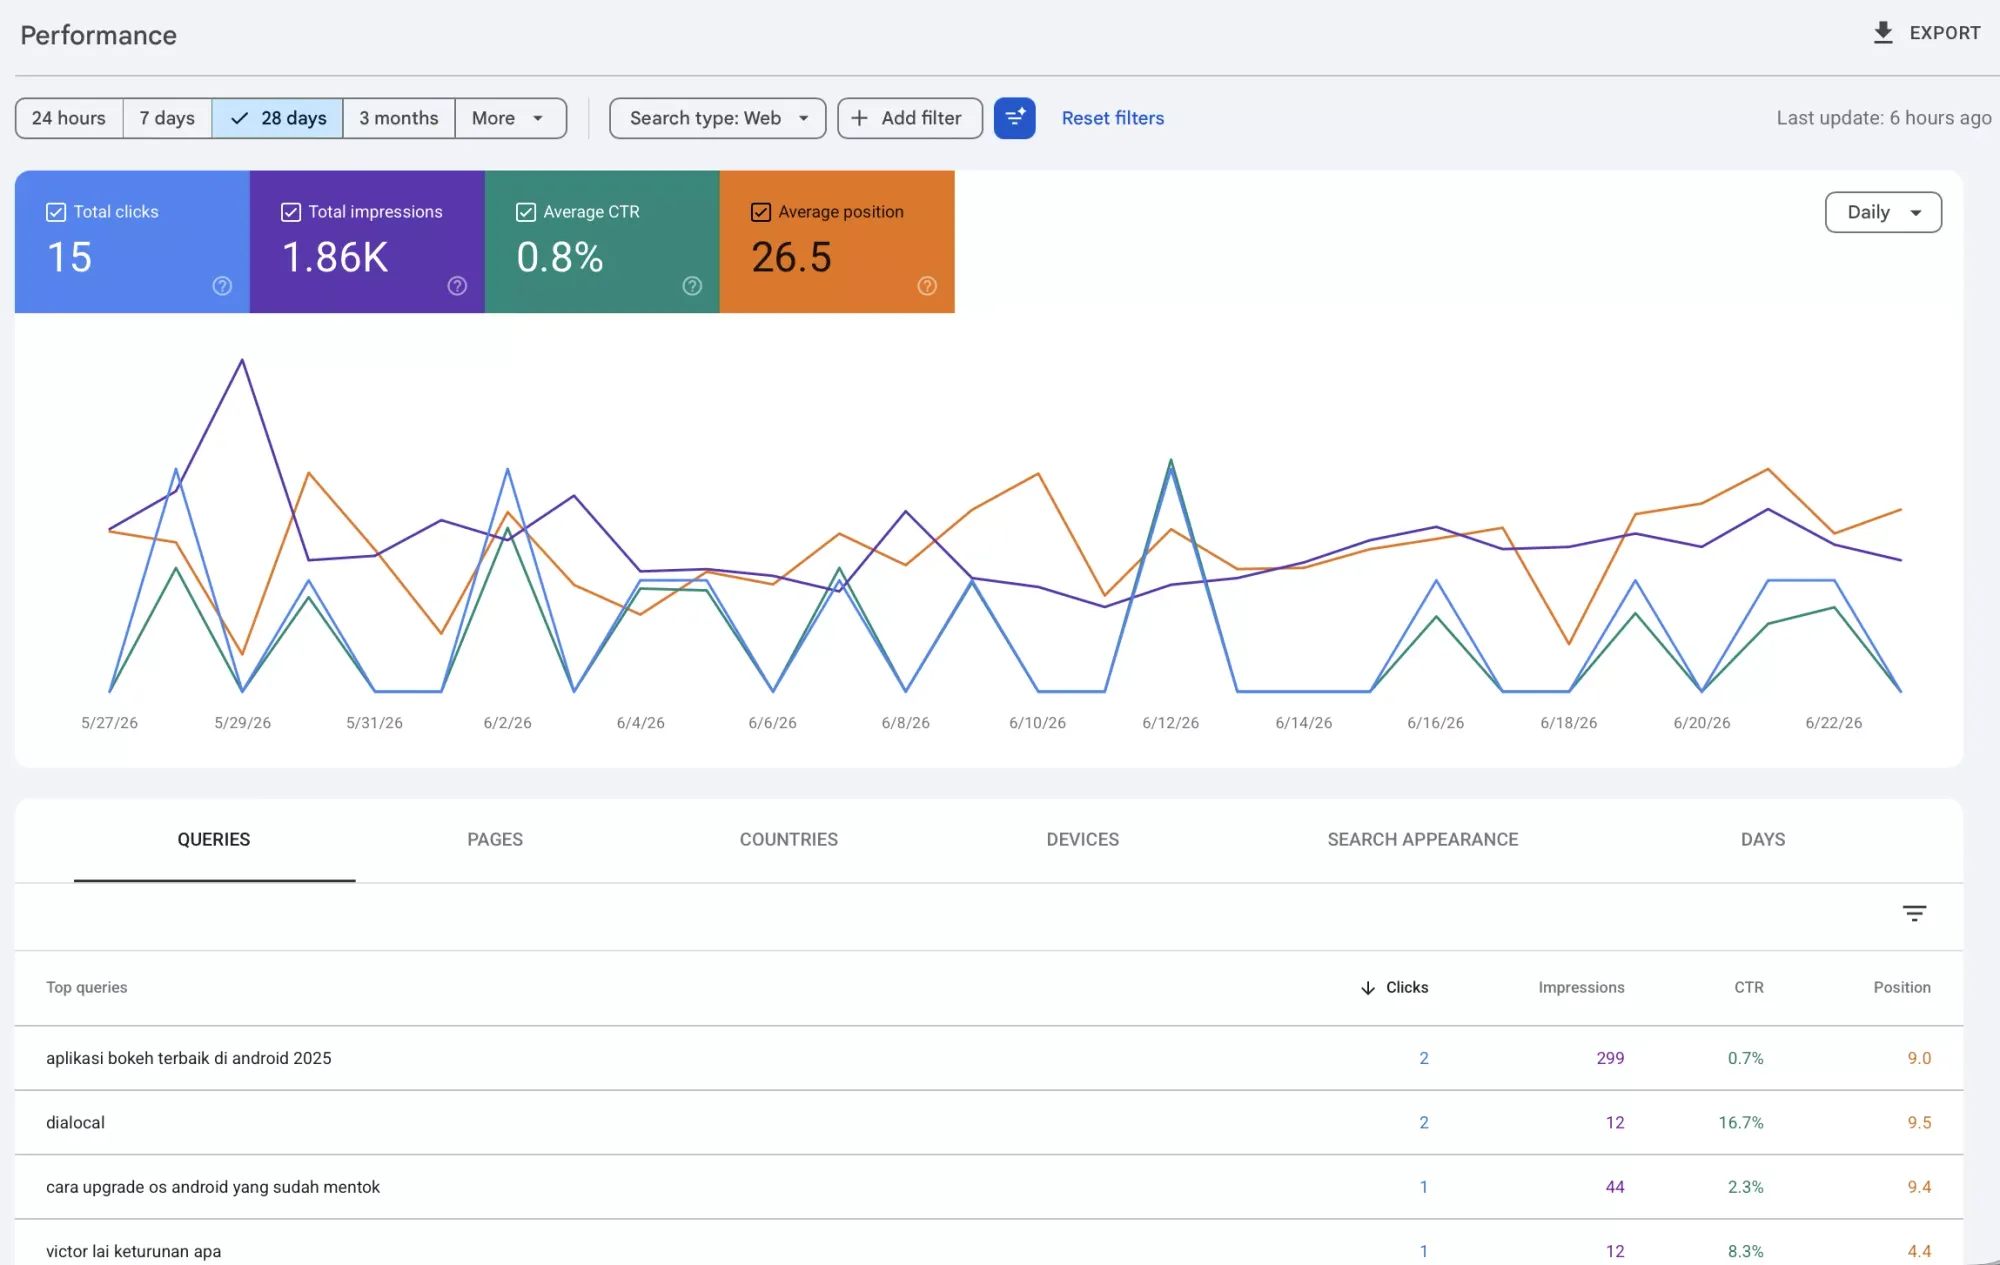The image size is (2000, 1265).
Task: Disable the Average position checkbox
Action: pyautogui.click(x=761, y=212)
